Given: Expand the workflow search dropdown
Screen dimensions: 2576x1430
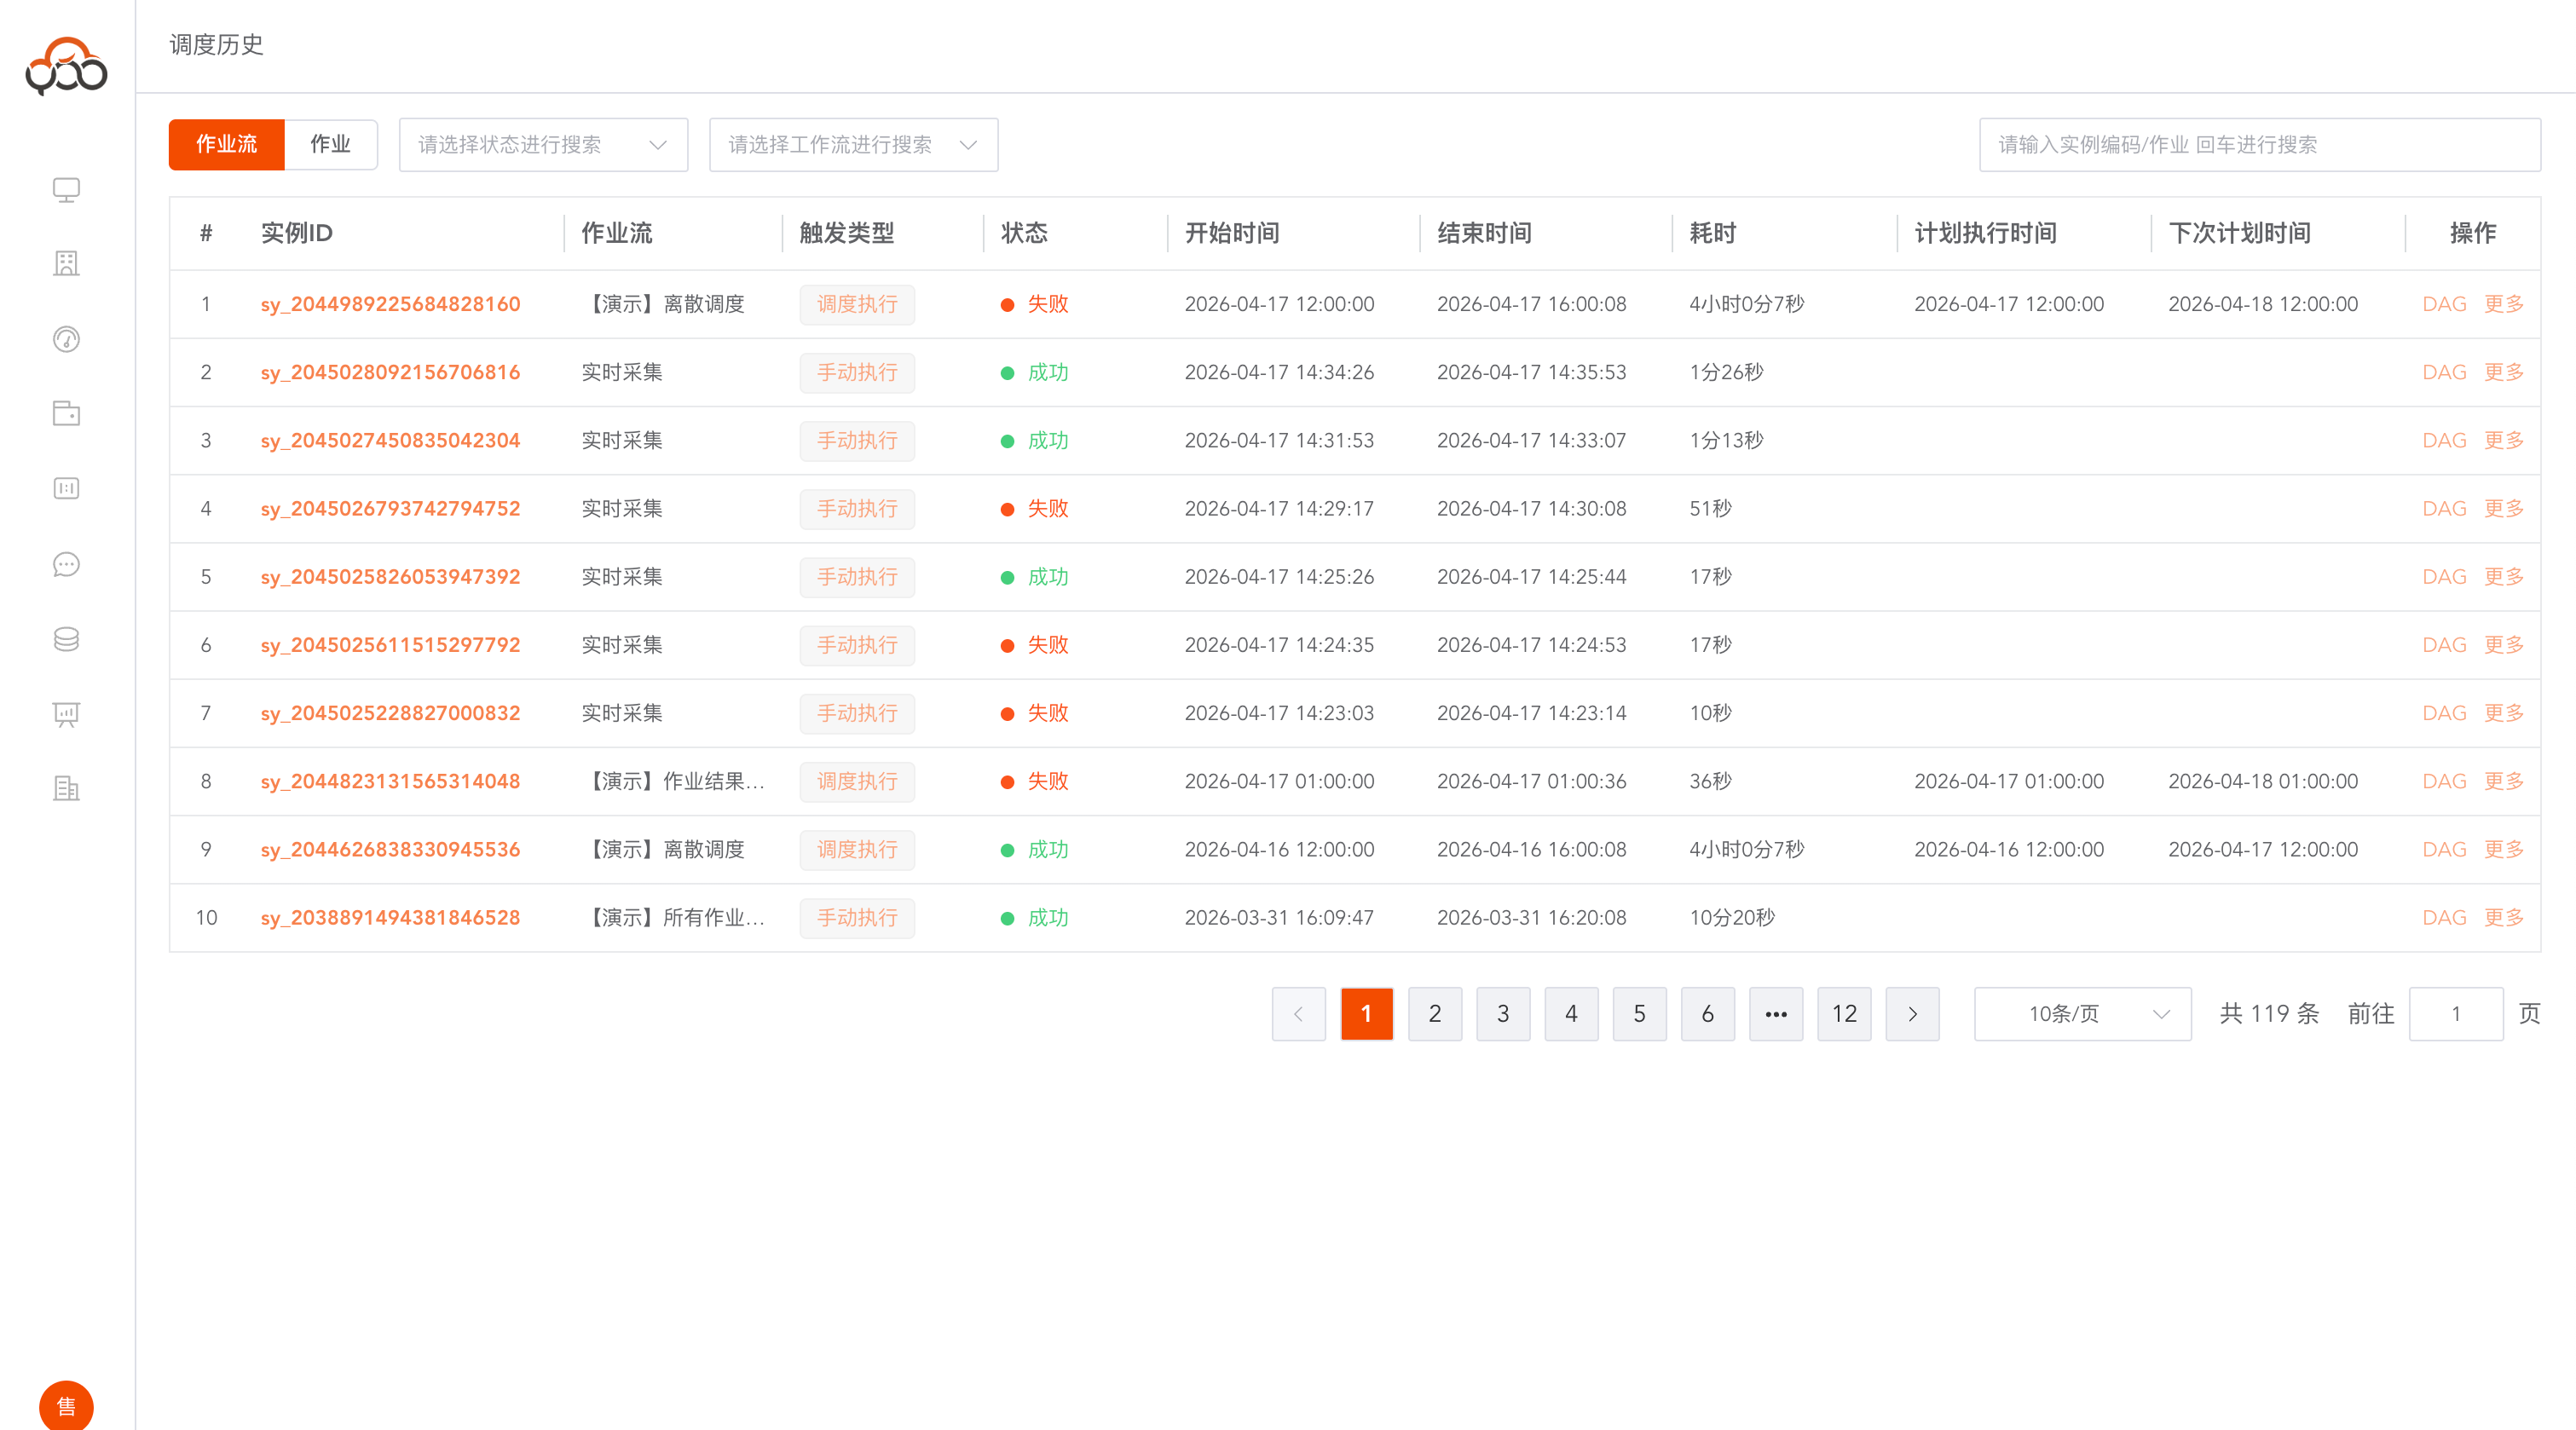Looking at the screenshot, I should click(x=853, y=144).
